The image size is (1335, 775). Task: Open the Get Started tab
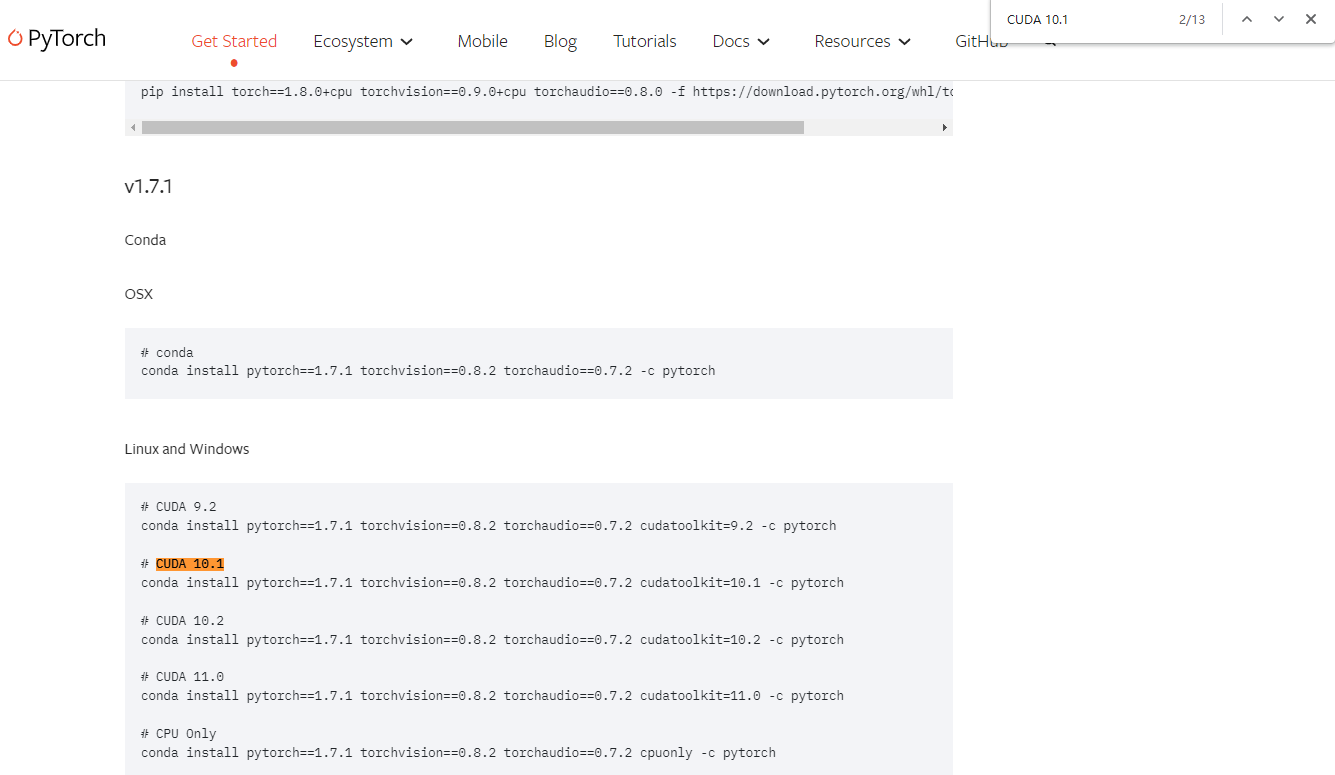pos(234,41)
